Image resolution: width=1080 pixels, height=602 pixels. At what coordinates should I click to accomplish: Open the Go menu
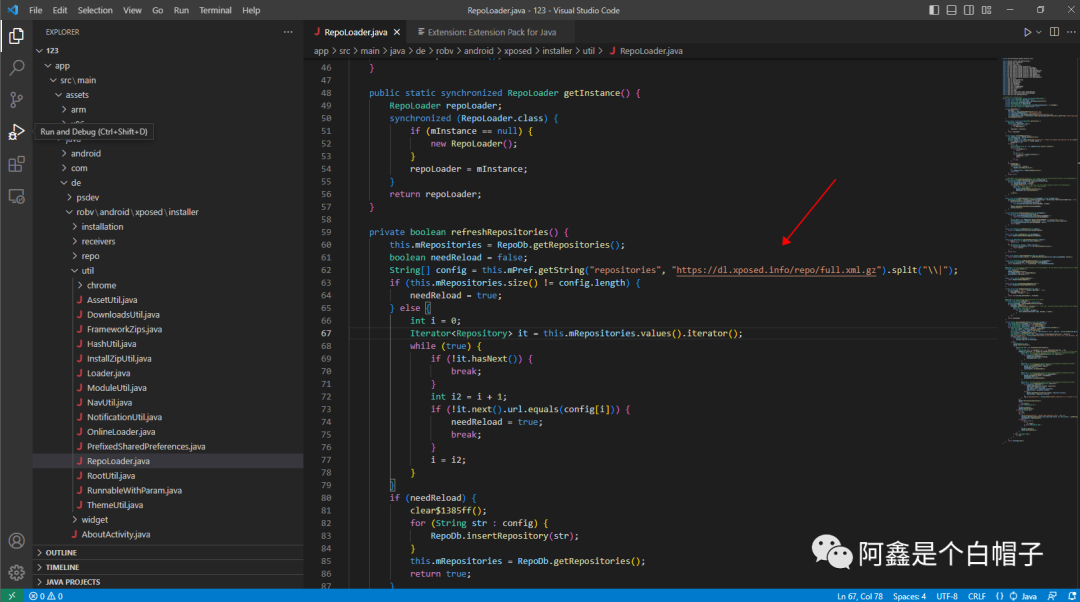[158, 10]
